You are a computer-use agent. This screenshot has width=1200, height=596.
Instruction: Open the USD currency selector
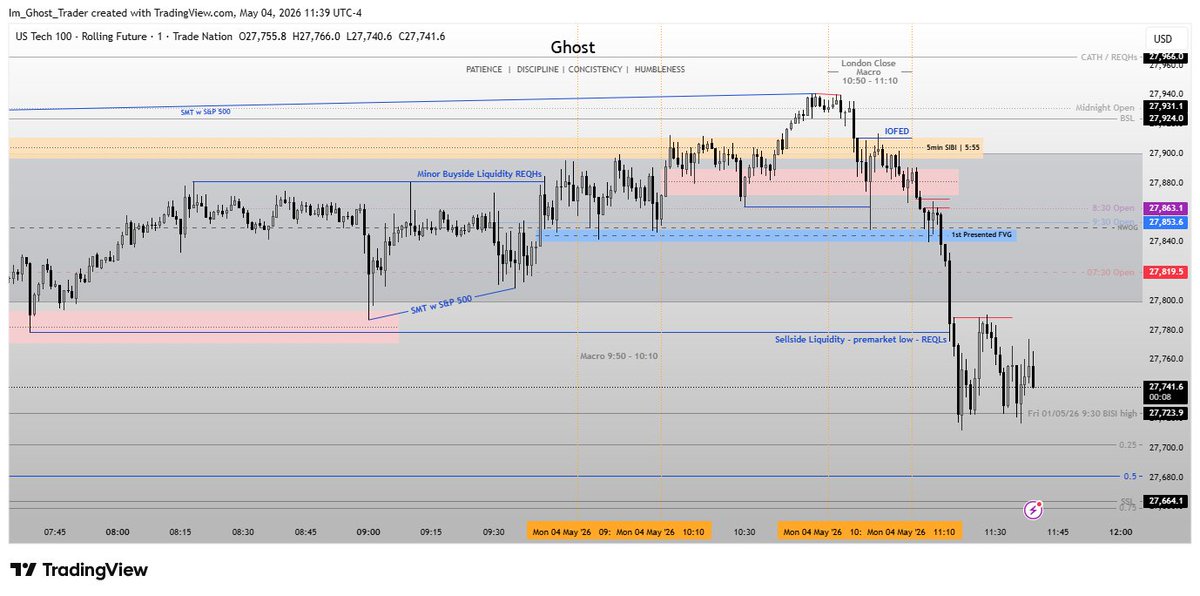1163,38
